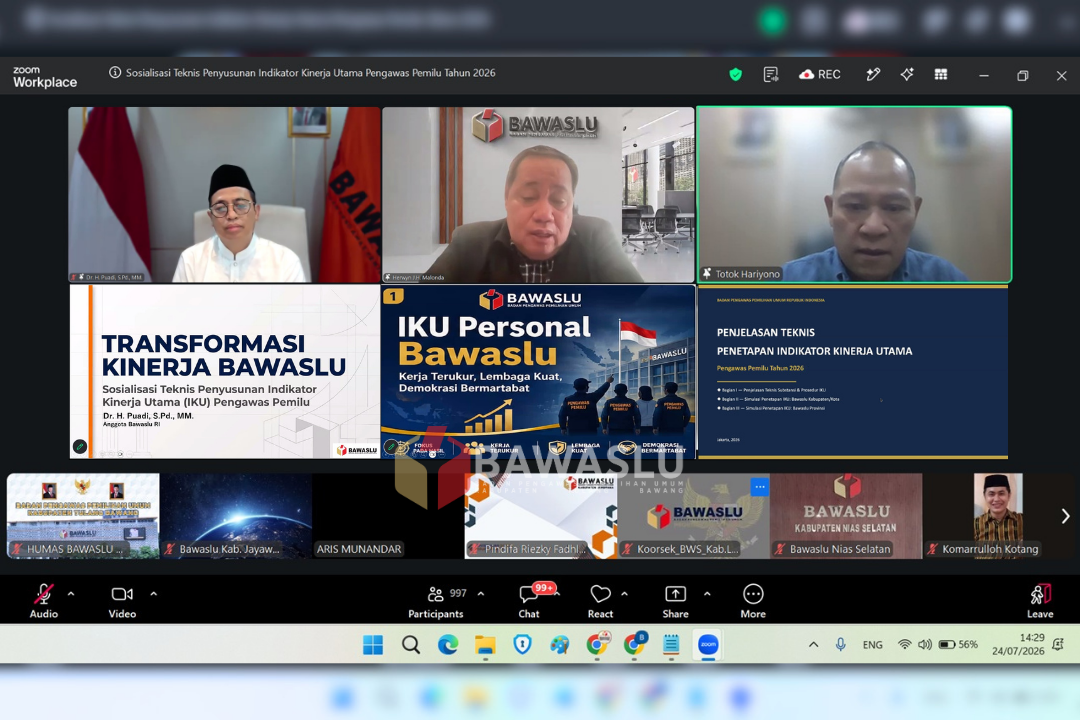Image resolution: width=1080 pixels, height=720 pixels.
Task: Open the AI Companion sparkle icon
Action: point(906,74)
